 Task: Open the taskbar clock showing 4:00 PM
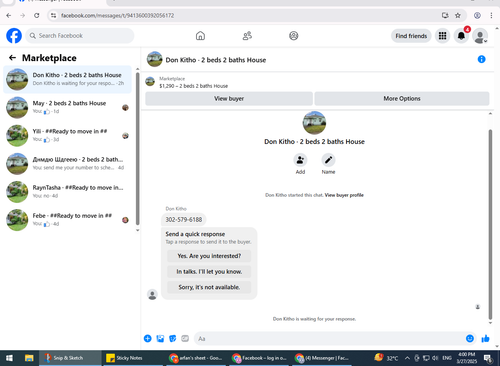[466, 358]
